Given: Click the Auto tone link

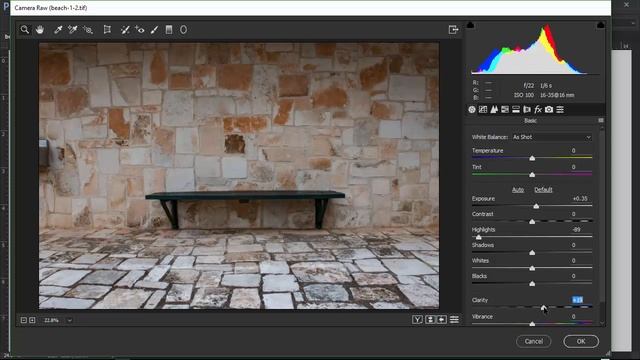Looking at the screenshot, I should point(518,190).
